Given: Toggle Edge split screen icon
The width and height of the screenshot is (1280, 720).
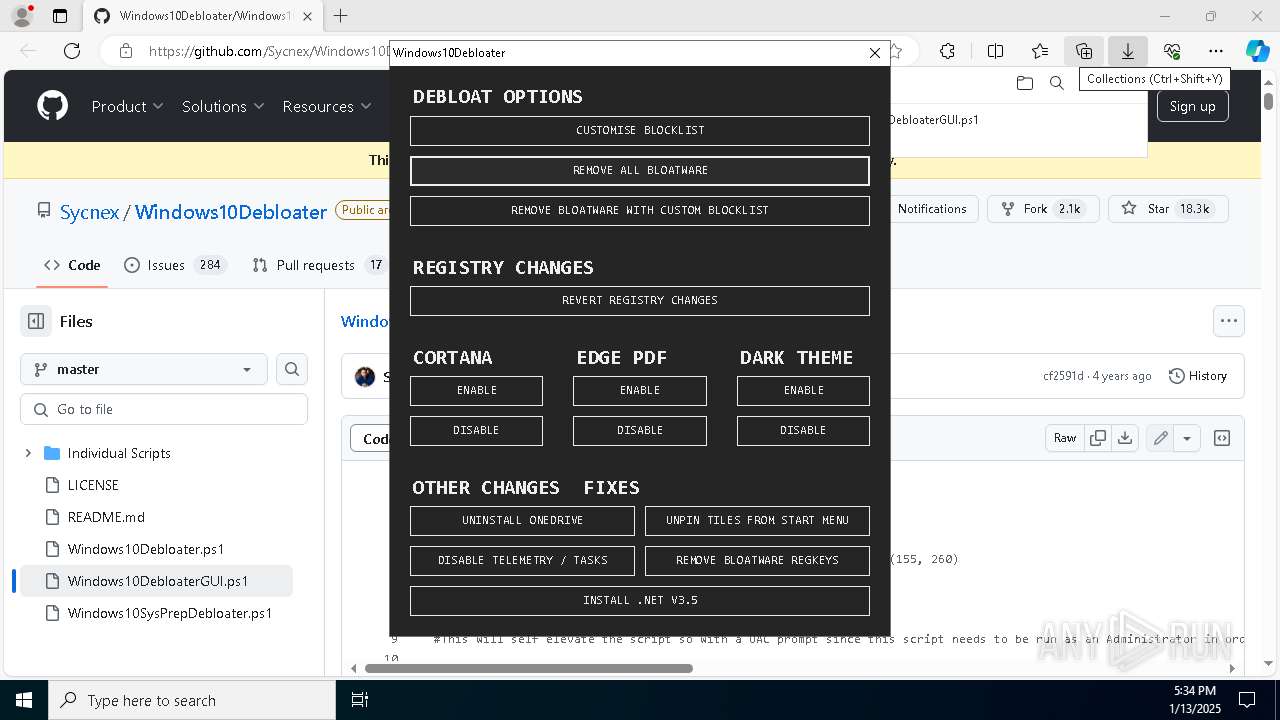Looking at the screenshot, I should [x=995, y=51].
